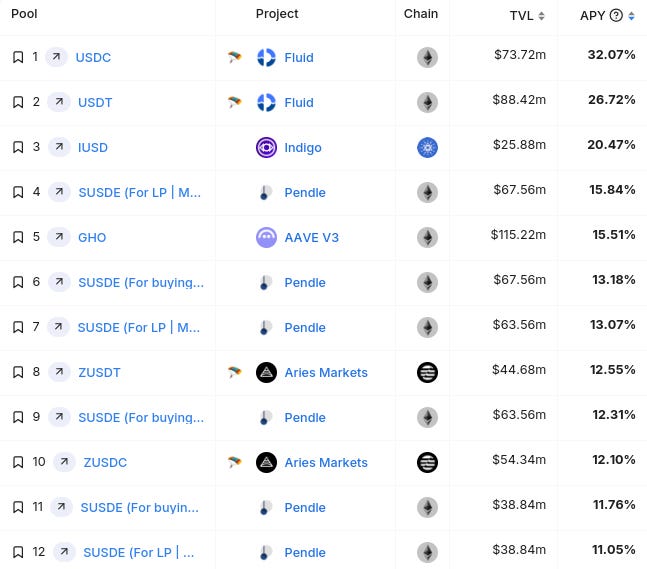Screen dimensions: 647x569
Task: Open SUSDE pool link in row 11
Action: 139,507
